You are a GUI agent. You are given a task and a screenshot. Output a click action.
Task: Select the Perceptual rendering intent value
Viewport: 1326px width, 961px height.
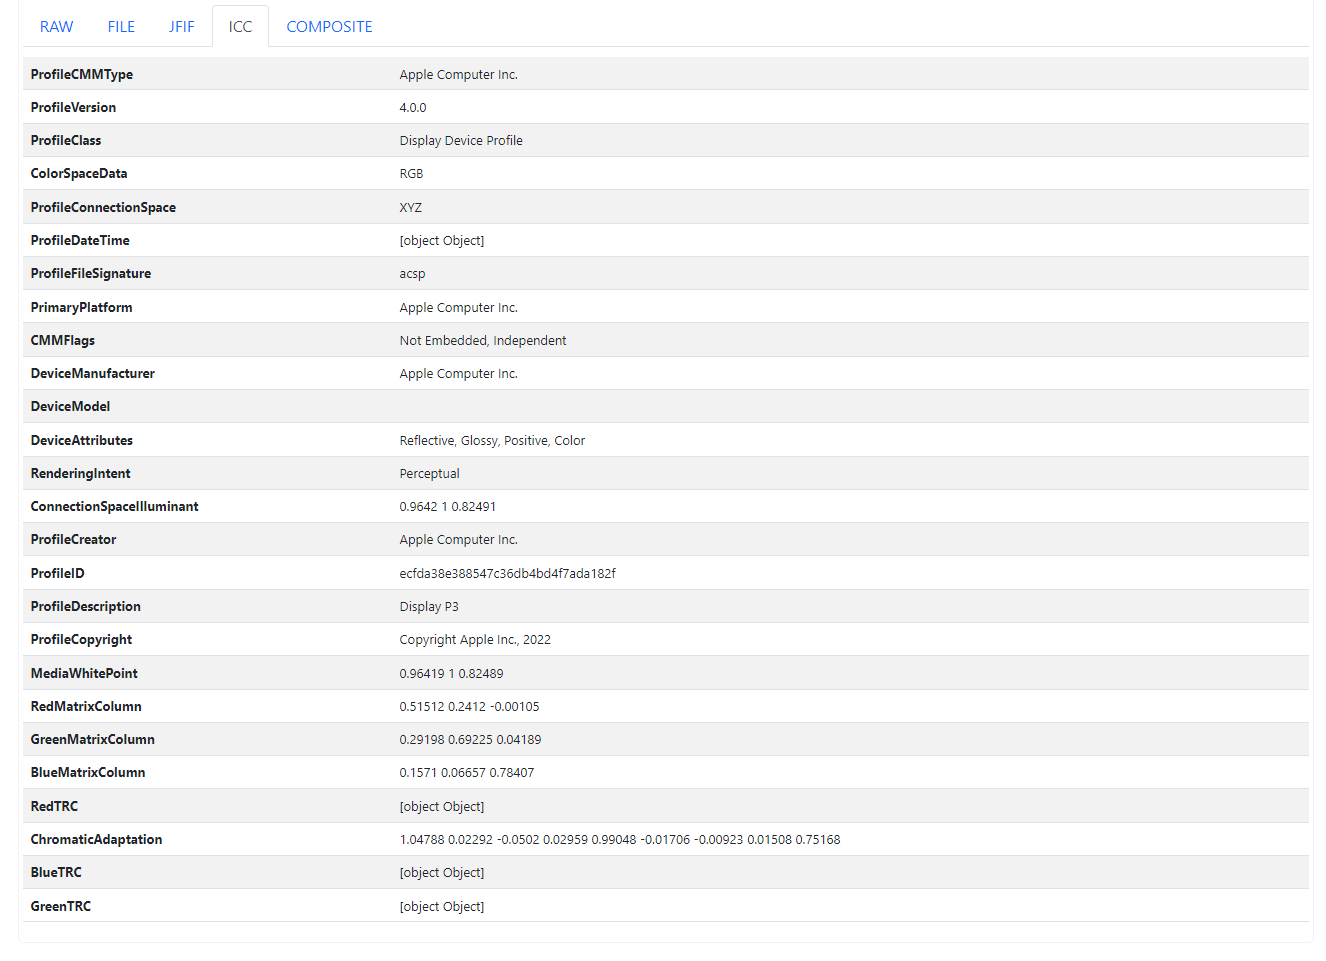click(x=430, y=474)
